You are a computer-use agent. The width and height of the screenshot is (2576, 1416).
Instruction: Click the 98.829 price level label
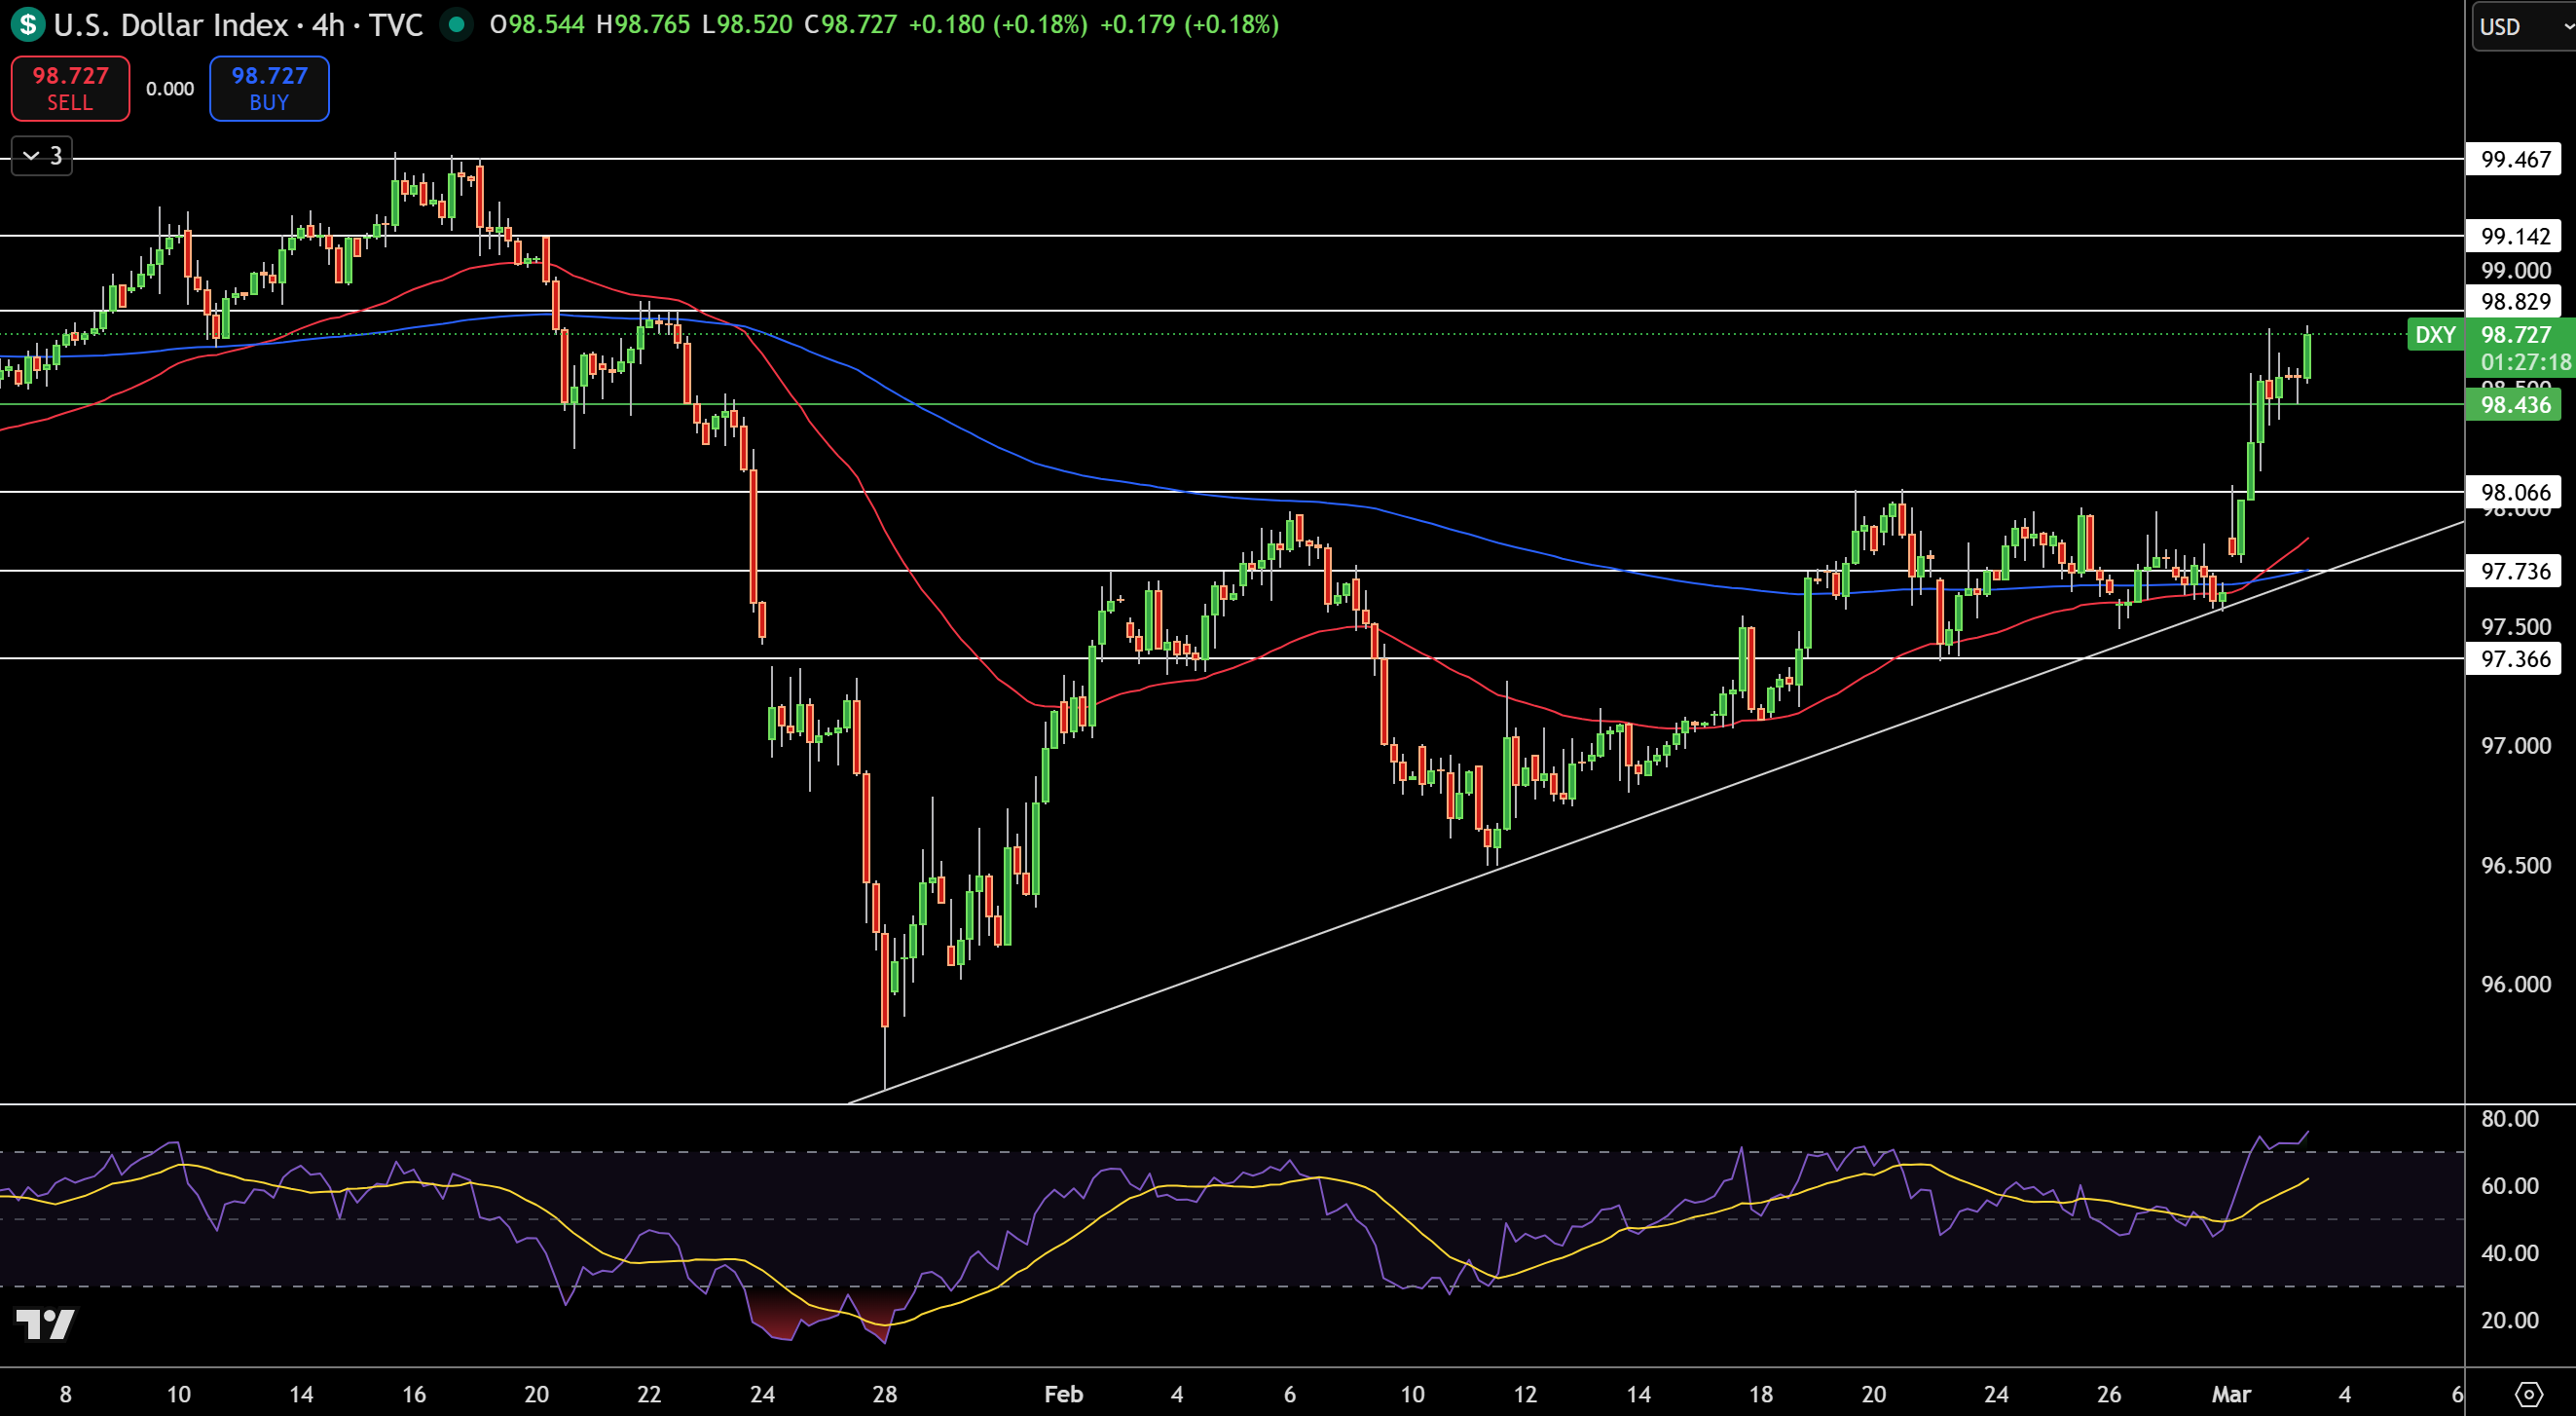coord(2514,301)
